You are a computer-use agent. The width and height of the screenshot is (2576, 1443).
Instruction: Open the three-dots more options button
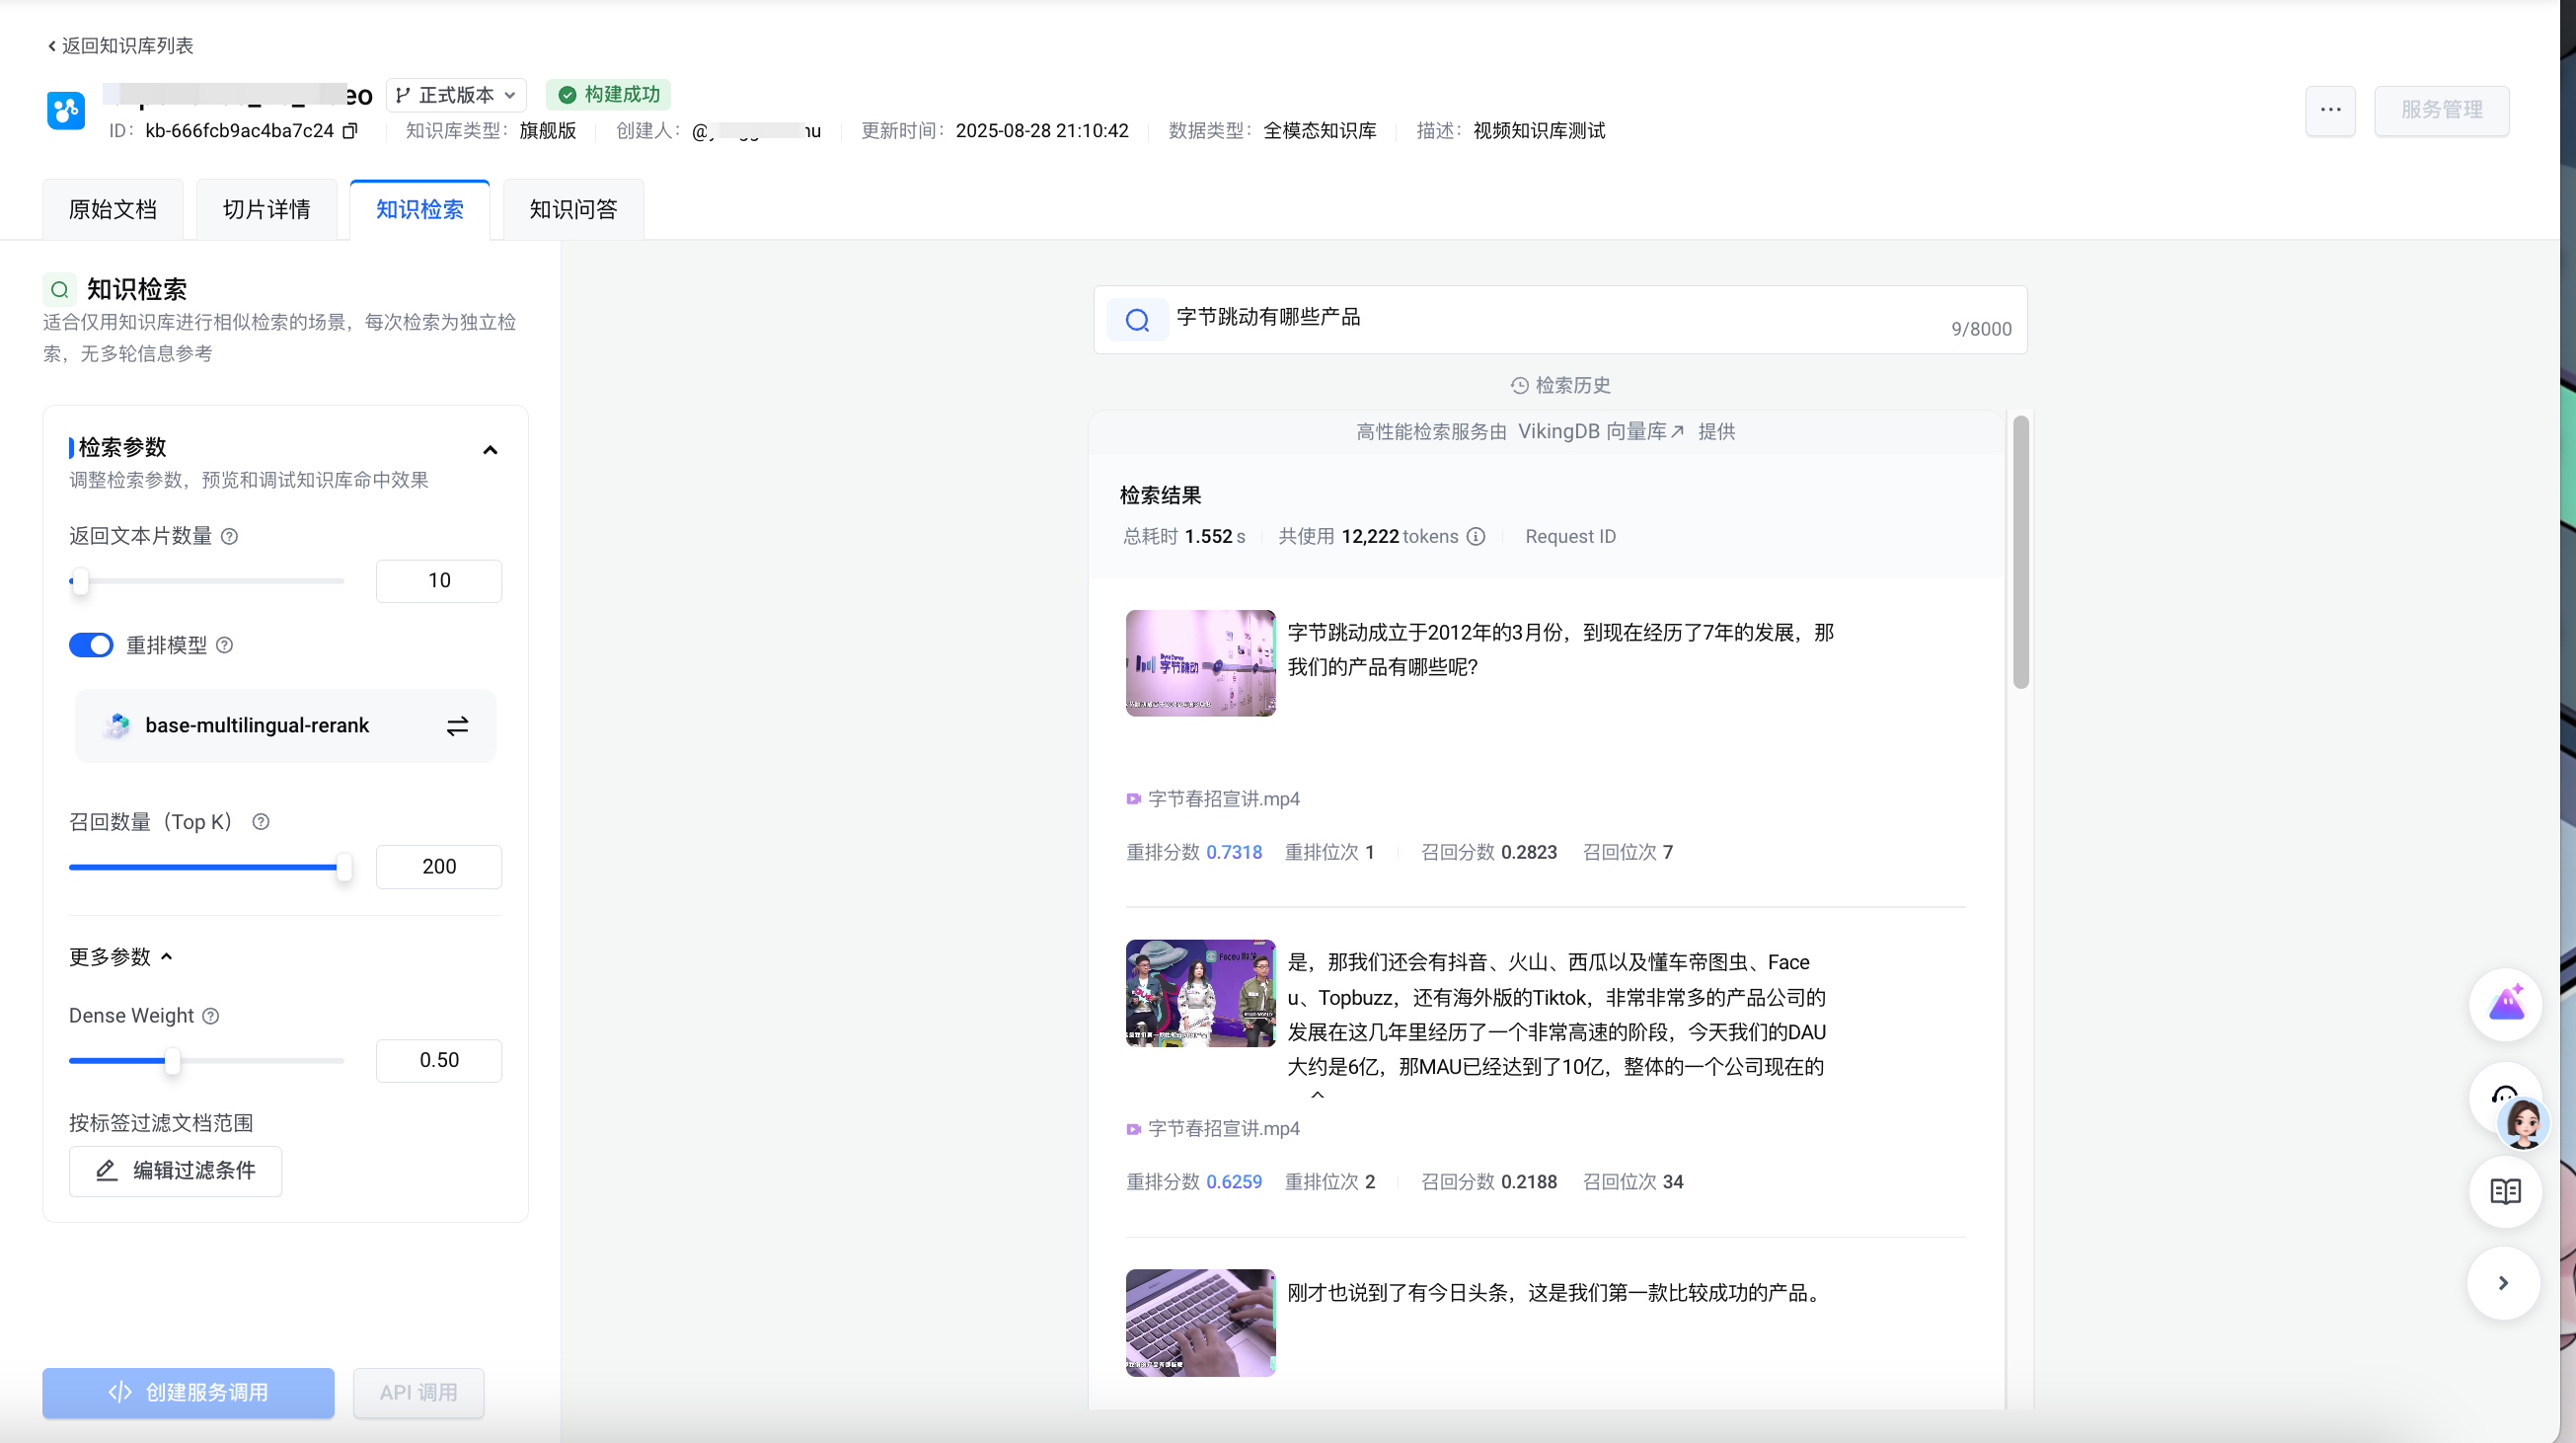[2330, 110]
